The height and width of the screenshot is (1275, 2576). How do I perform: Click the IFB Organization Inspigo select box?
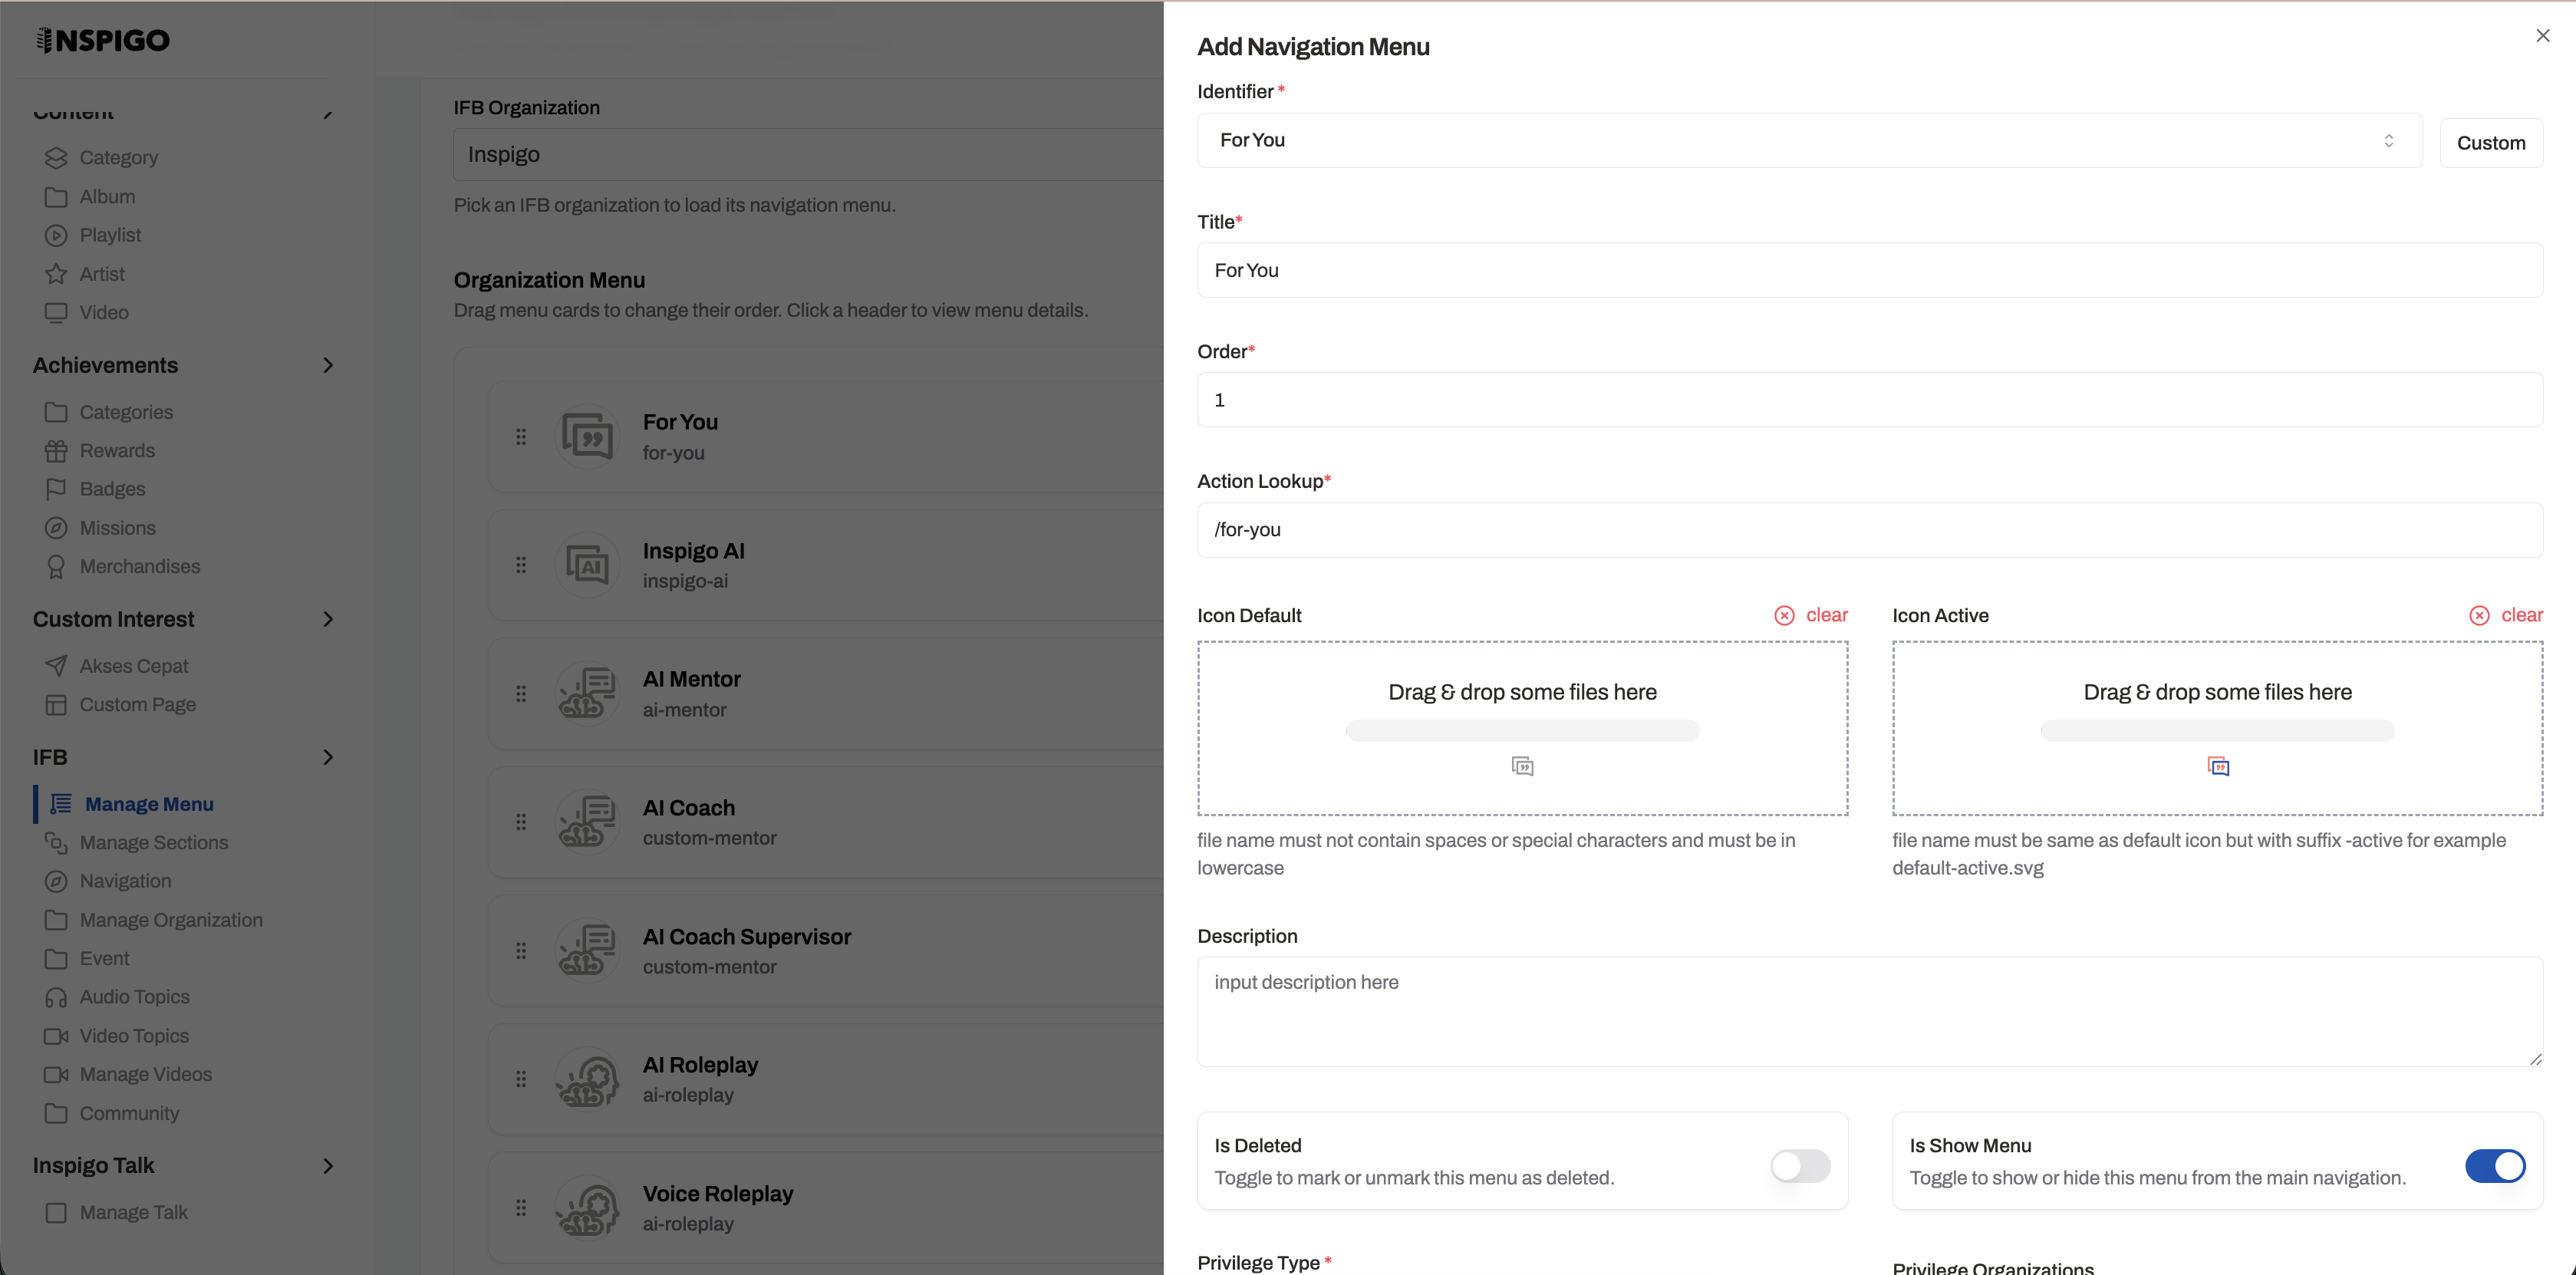click(808, 154)
